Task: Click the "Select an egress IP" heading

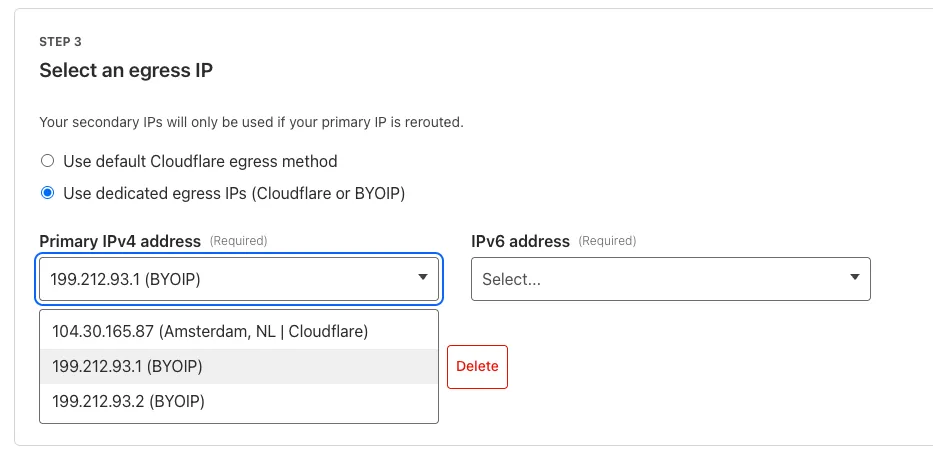Action: [126, 71]
